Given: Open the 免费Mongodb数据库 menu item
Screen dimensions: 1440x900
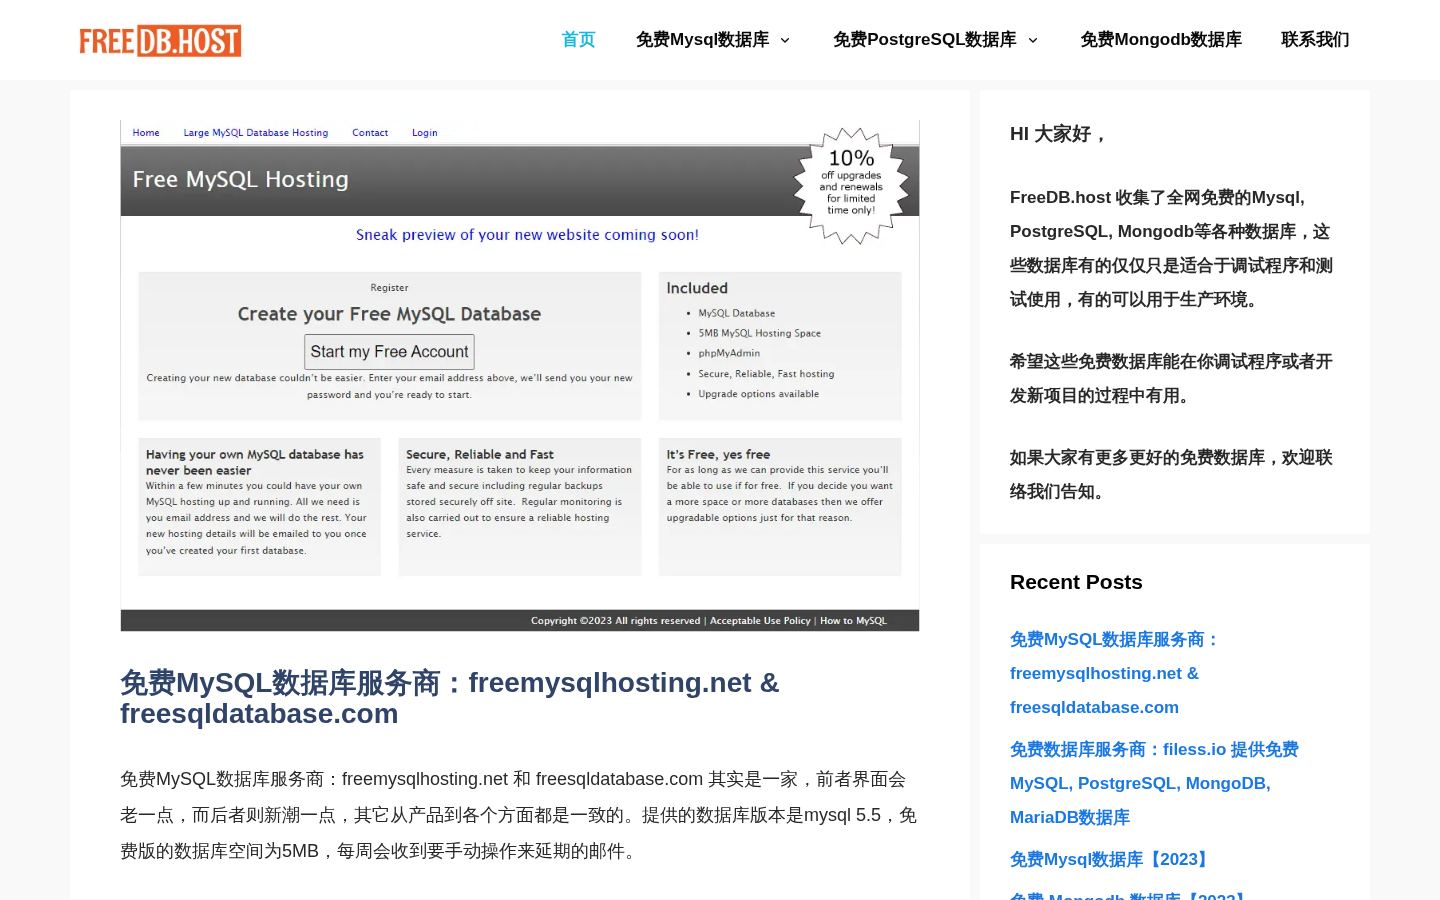Looking at the screenshot, I should click(1161, 40).
